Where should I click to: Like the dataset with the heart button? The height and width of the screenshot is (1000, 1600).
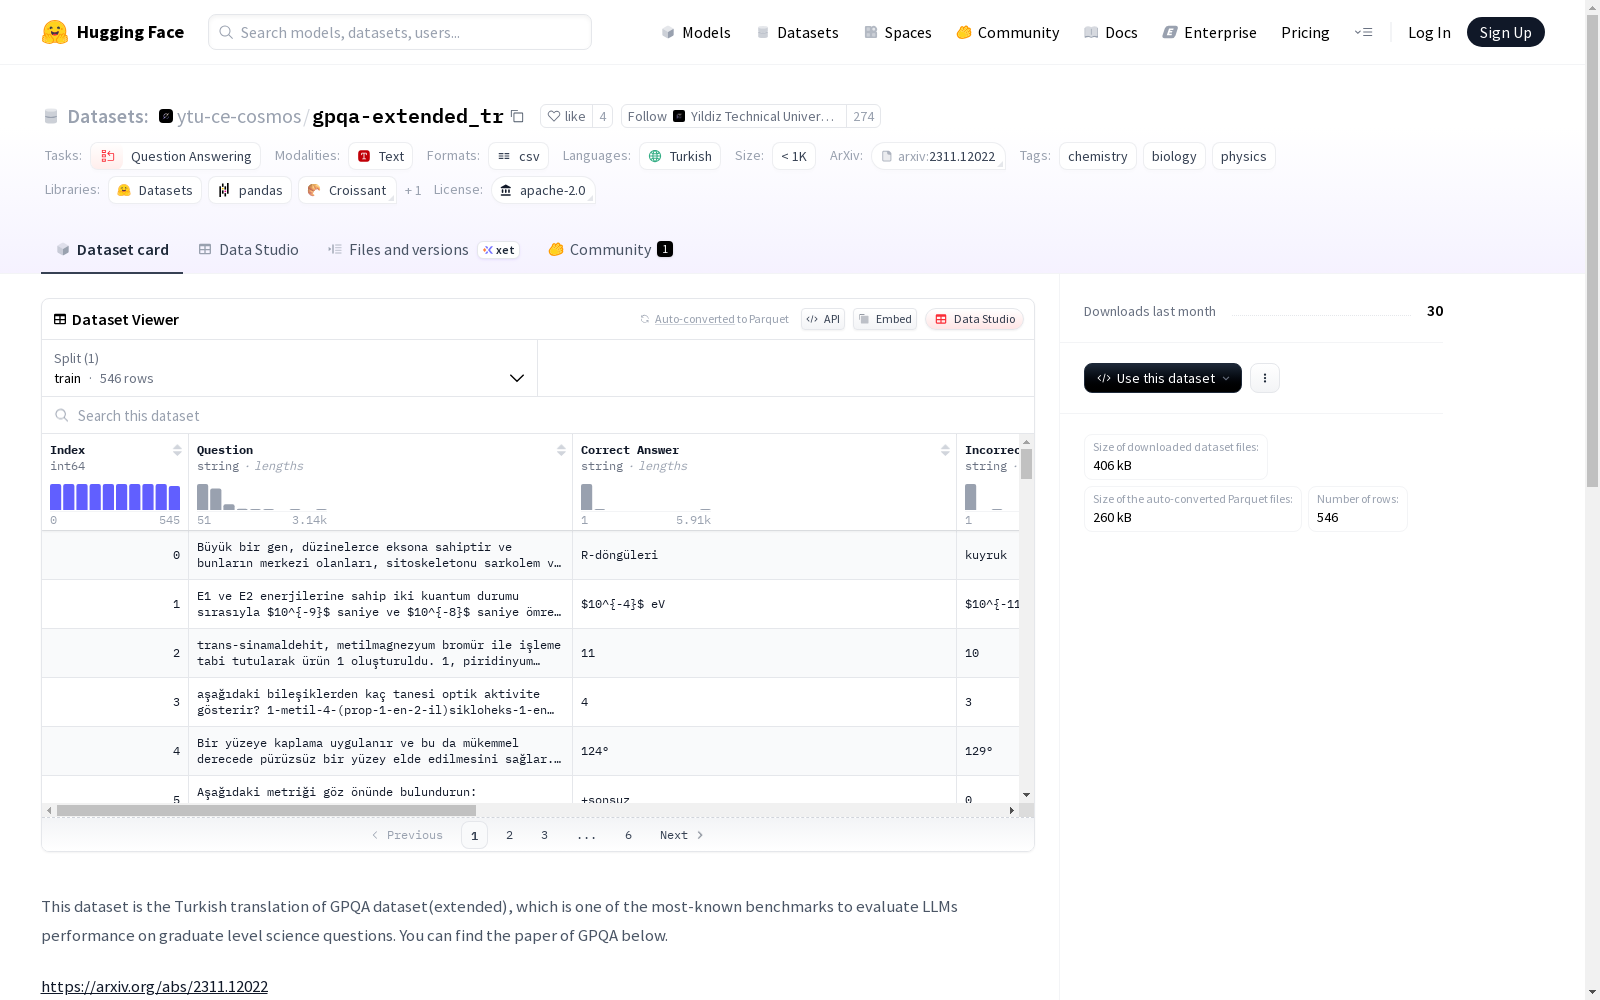point(566,116)
